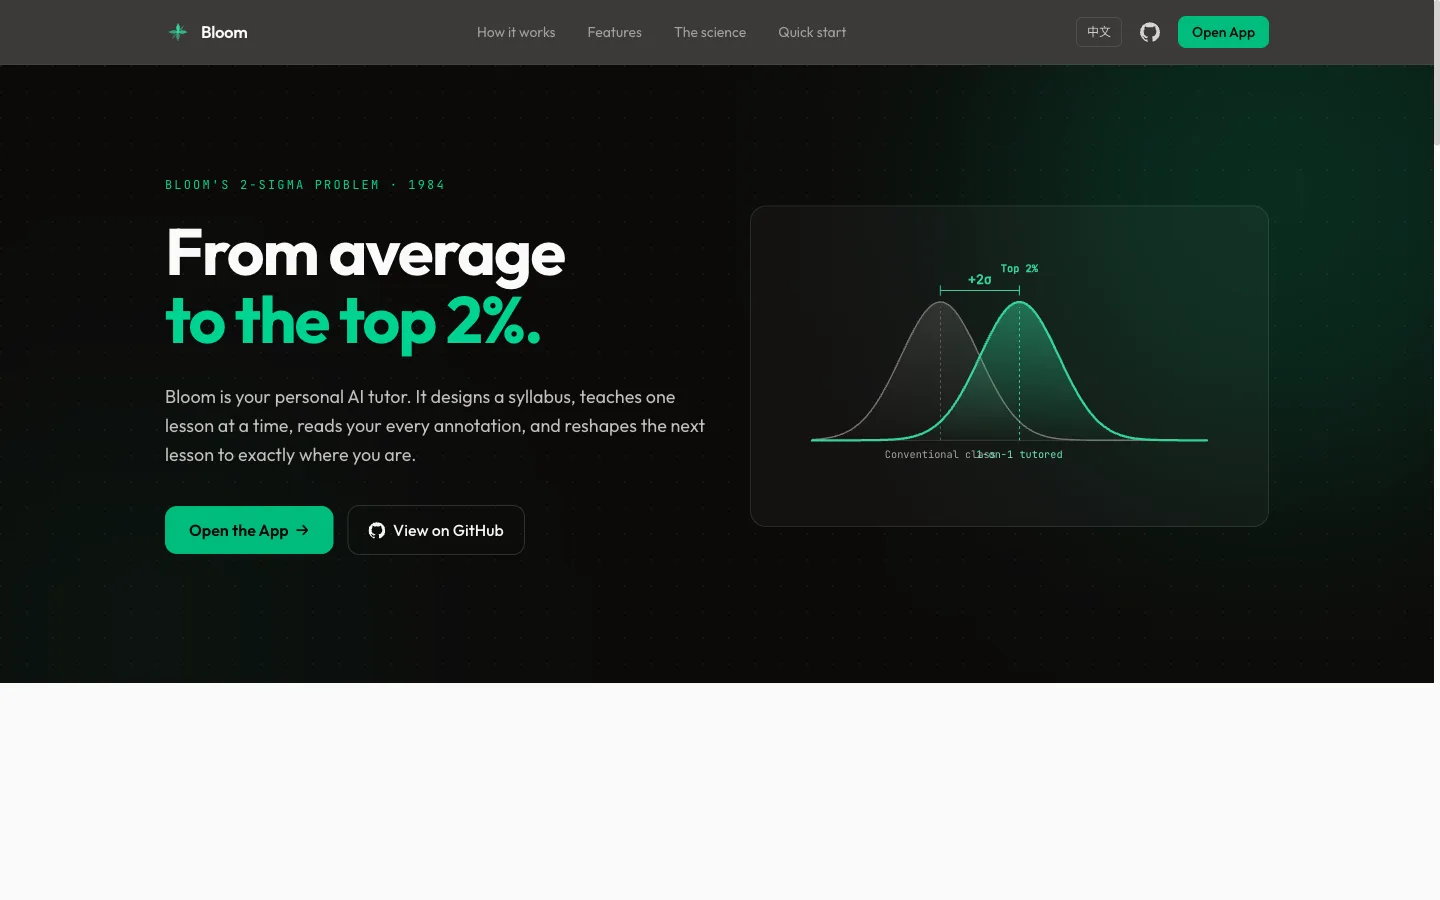
Task: Click the arrow in Open the App button
Action: 302,530
